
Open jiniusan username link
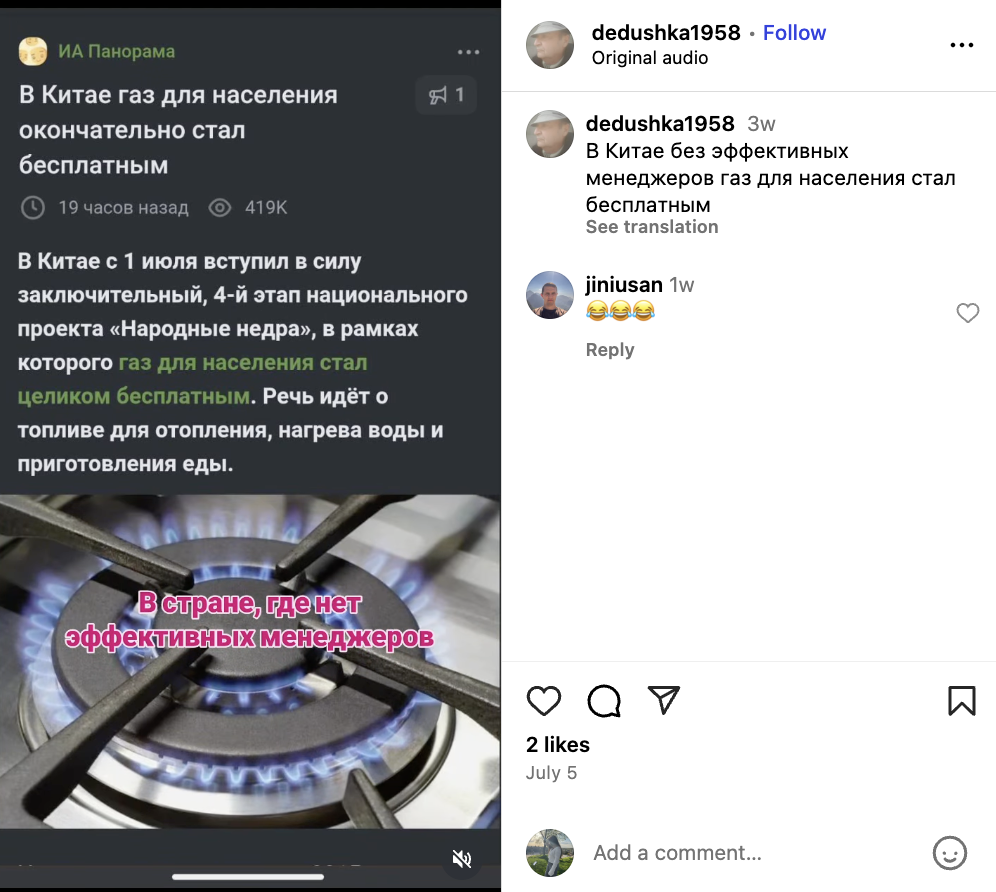point(624,285)
